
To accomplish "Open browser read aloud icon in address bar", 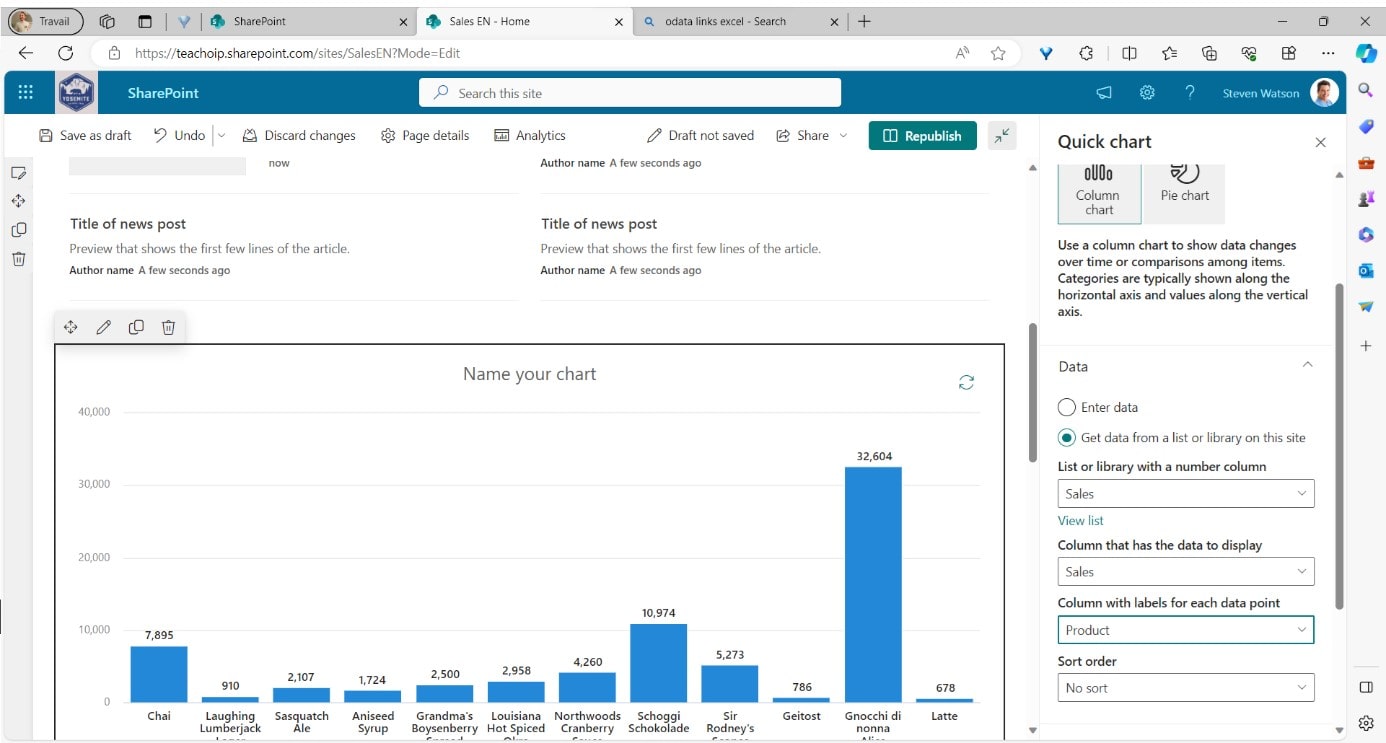I will (x=963, y=53).
